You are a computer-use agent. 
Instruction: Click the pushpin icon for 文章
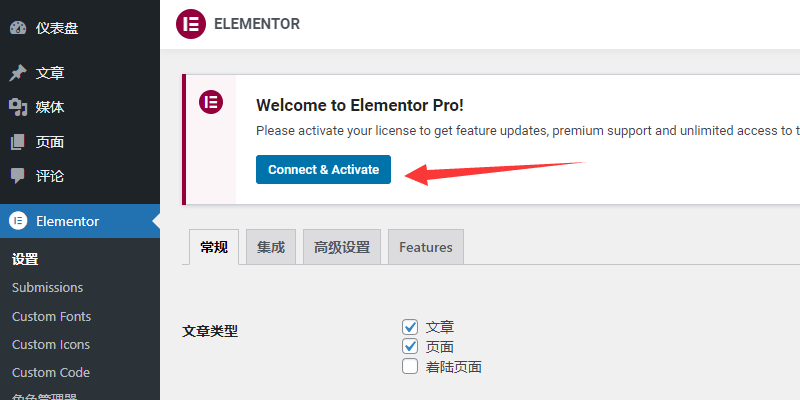coord(18,73)
